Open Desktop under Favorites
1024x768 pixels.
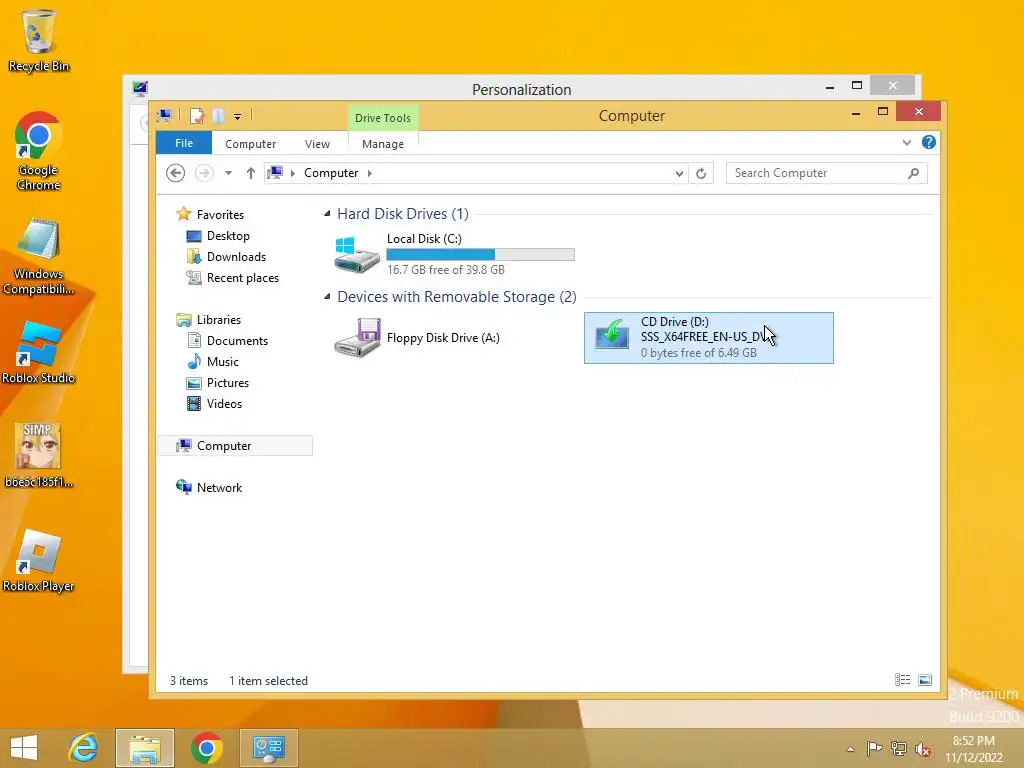click(228, 236)
